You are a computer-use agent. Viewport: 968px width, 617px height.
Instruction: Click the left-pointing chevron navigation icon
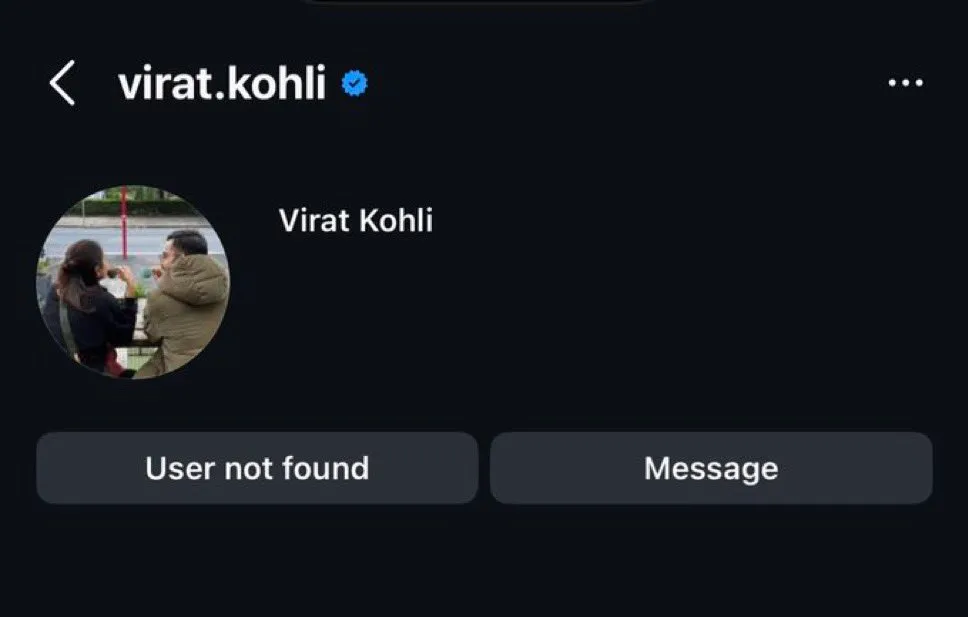(61, 84)
